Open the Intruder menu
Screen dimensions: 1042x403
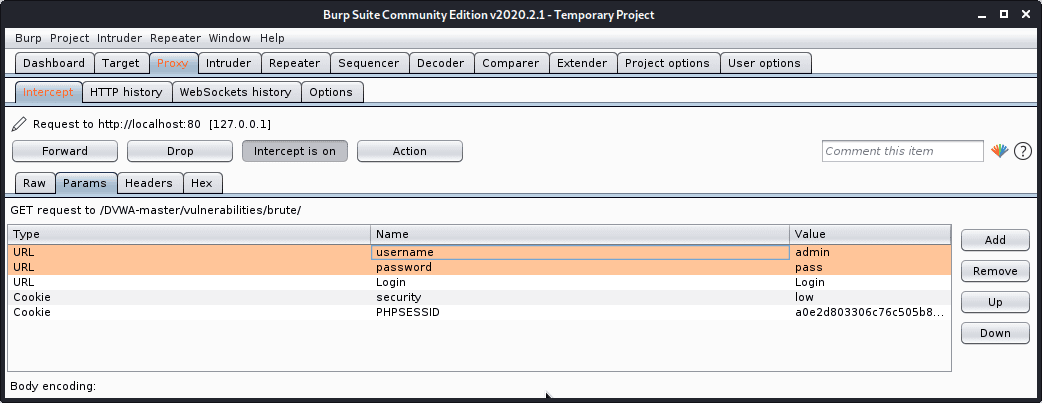(x=119, y=38)
